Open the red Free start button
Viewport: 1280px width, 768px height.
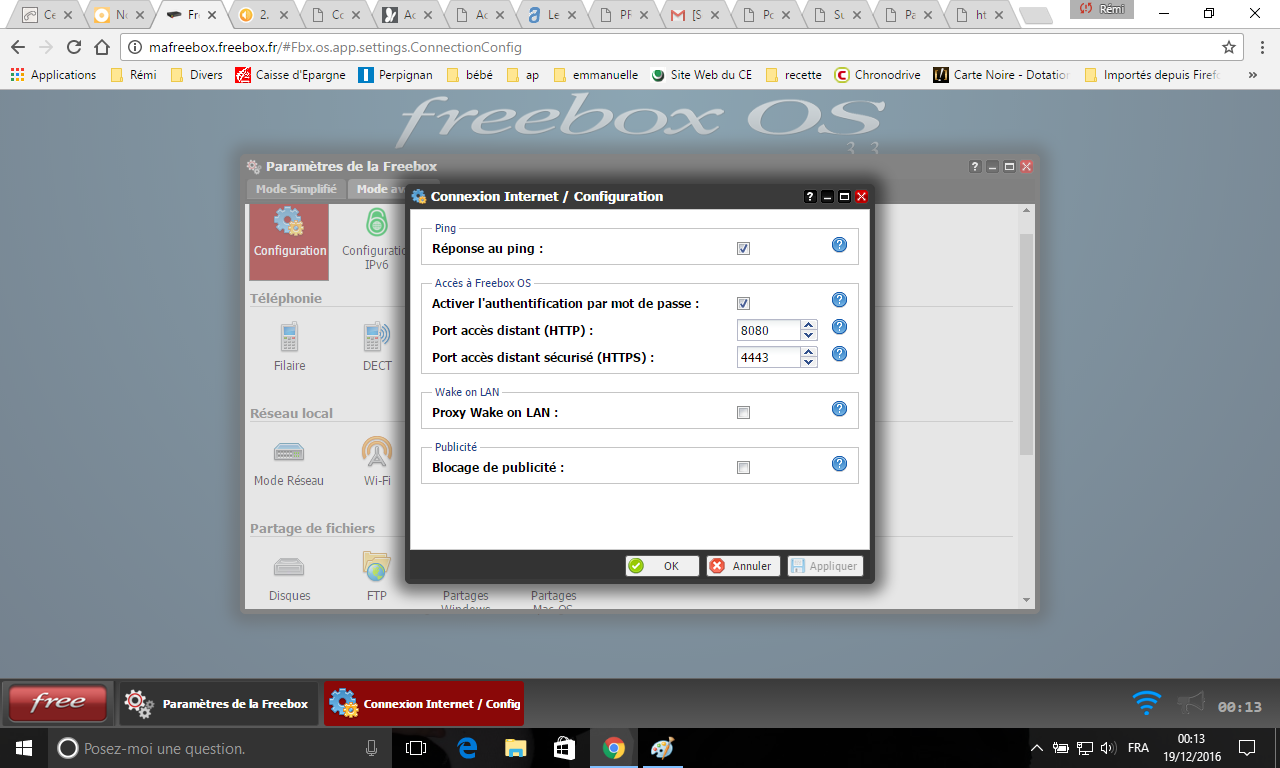point(58,703)
